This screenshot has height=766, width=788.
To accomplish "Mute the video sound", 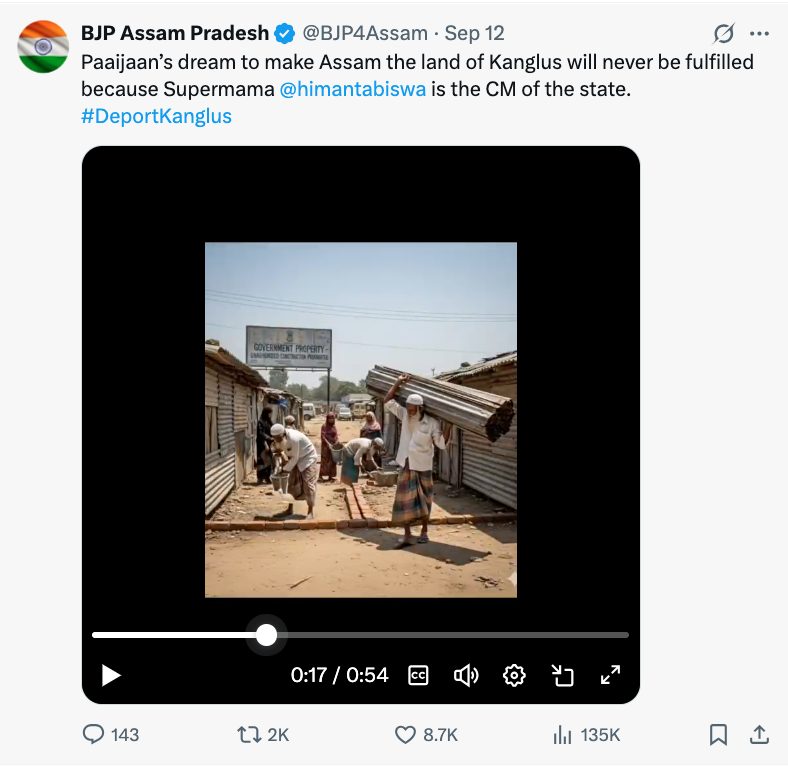I will [466, 675].
